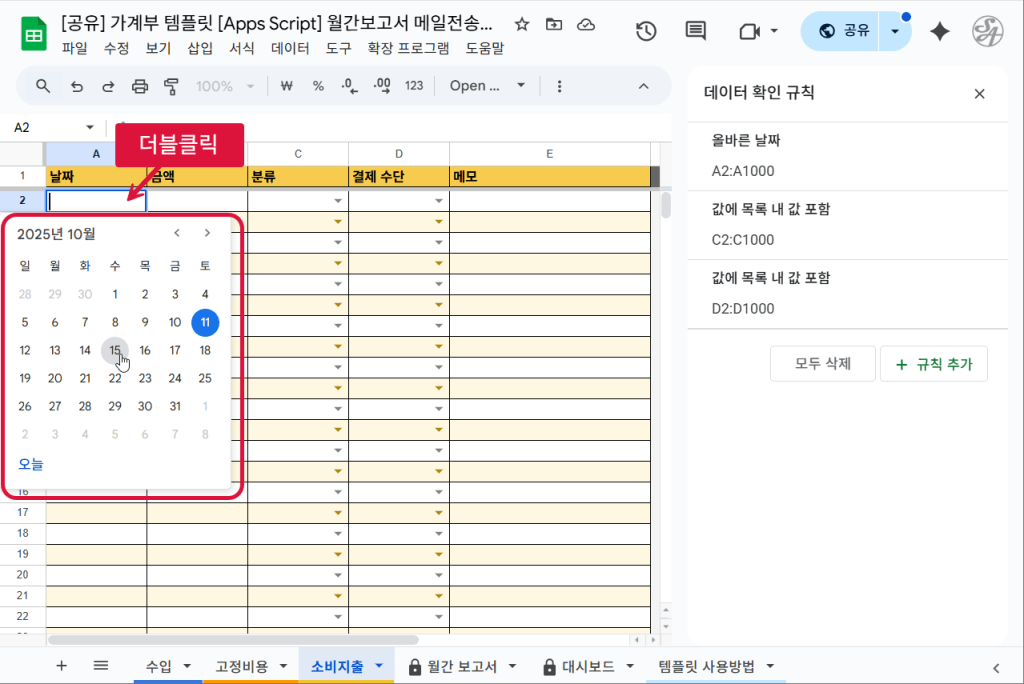Viewport: 1024px width, 684px height.
Task: Click the search menus magnifier icon
Action: [x=43, y=86]
